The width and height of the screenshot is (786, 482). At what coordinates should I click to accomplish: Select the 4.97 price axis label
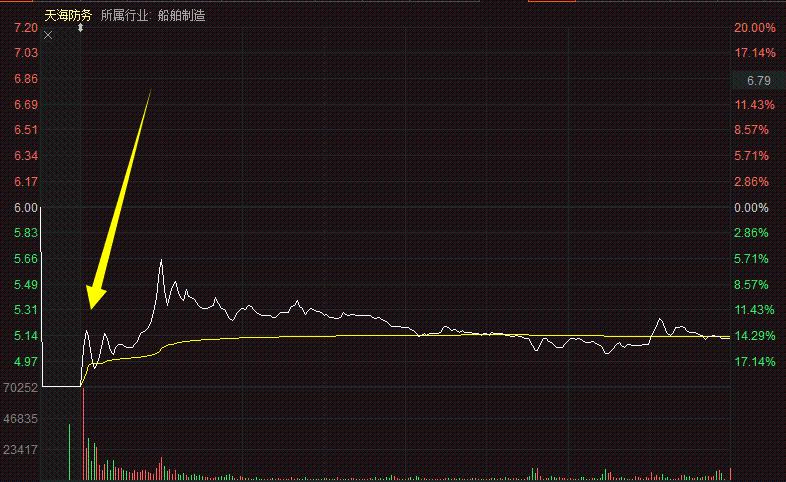click(x=26, y=361)
